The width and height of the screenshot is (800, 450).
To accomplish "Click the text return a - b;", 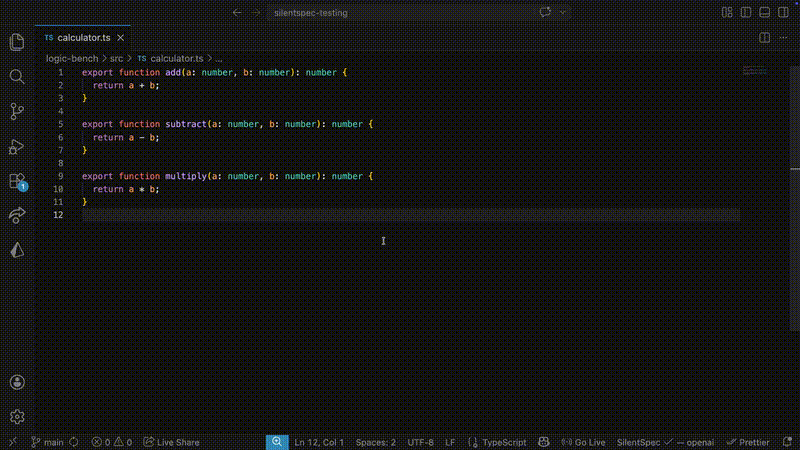I will coord(126,138).
